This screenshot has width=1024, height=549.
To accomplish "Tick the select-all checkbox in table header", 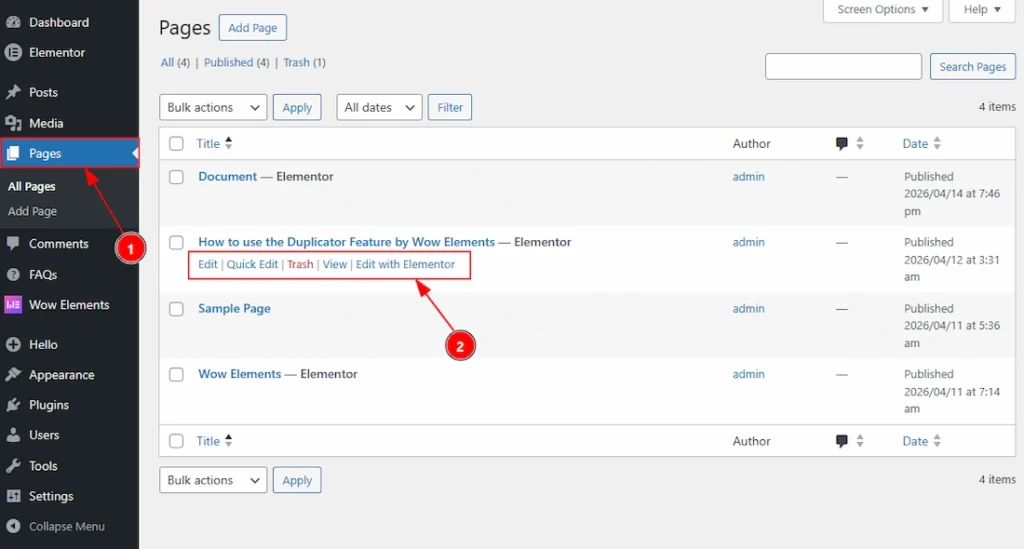I will coord(176,144).
